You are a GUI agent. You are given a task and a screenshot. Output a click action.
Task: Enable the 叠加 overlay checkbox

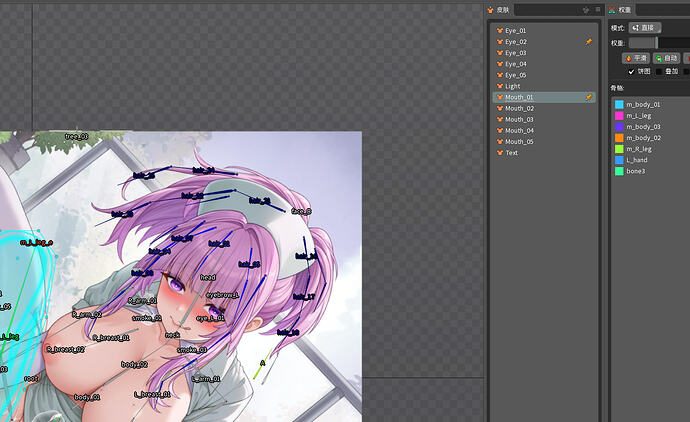coord(659,71)
